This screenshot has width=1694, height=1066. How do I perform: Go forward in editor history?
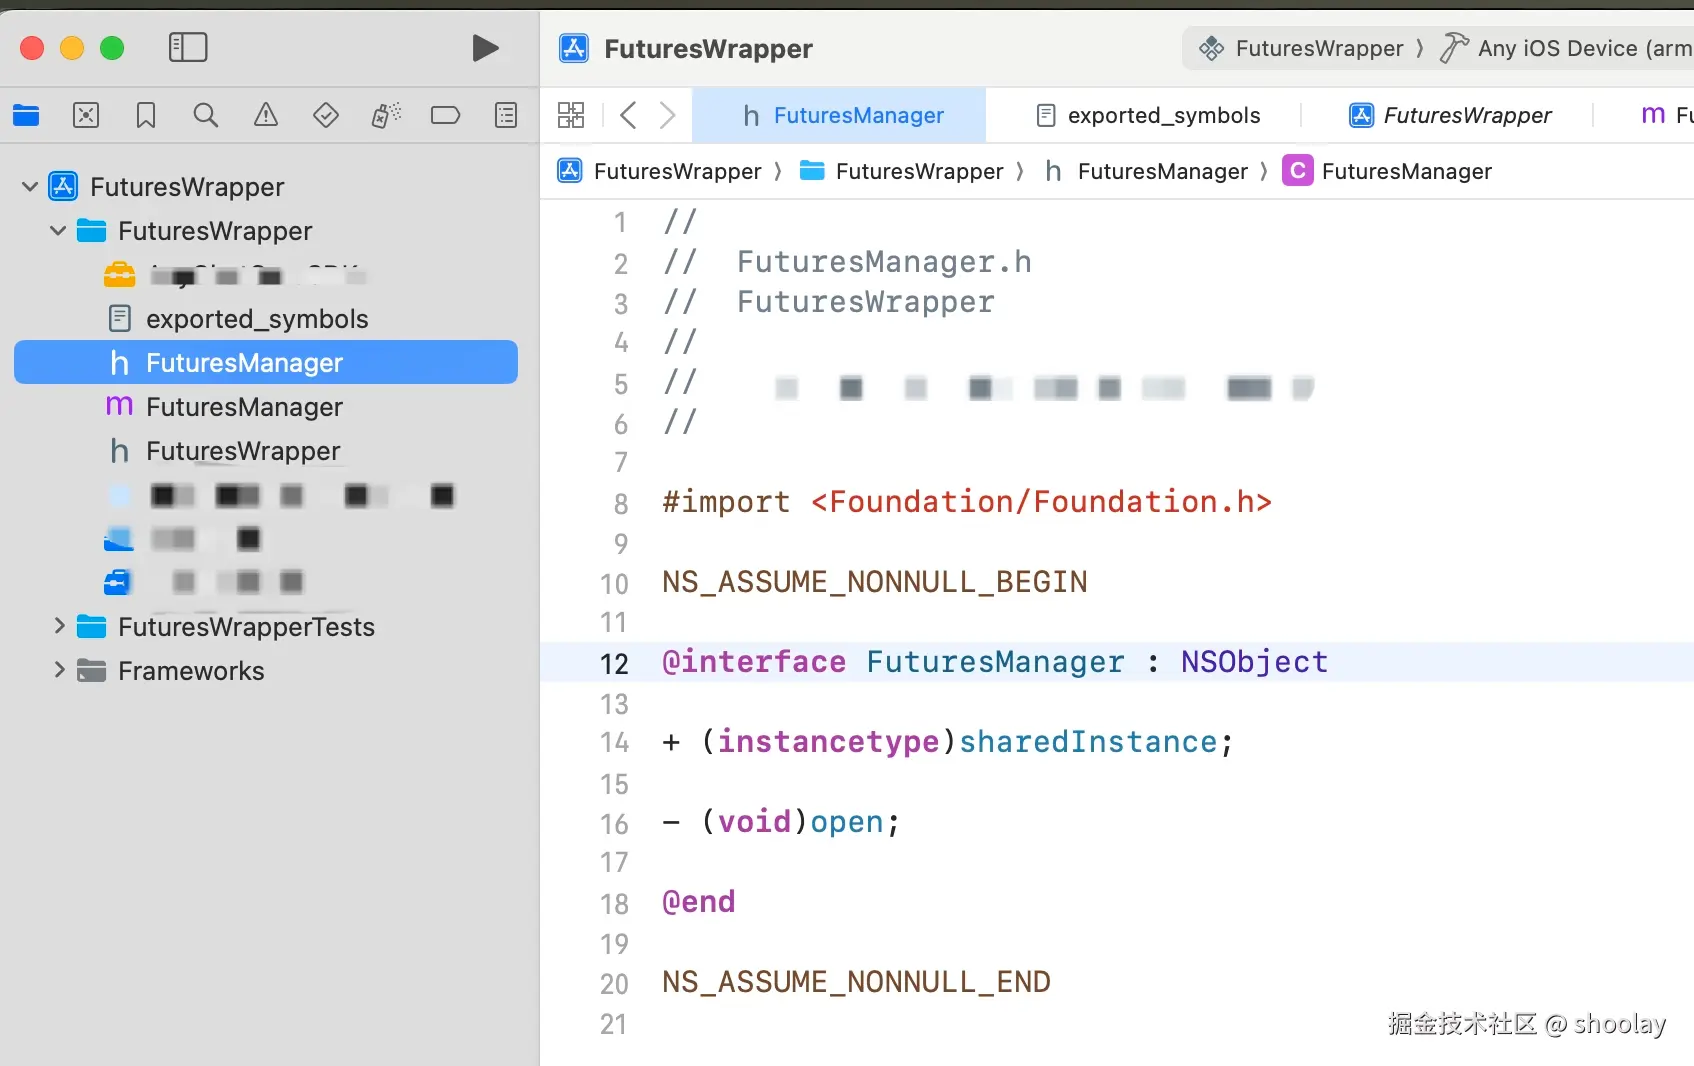[668, 115]
